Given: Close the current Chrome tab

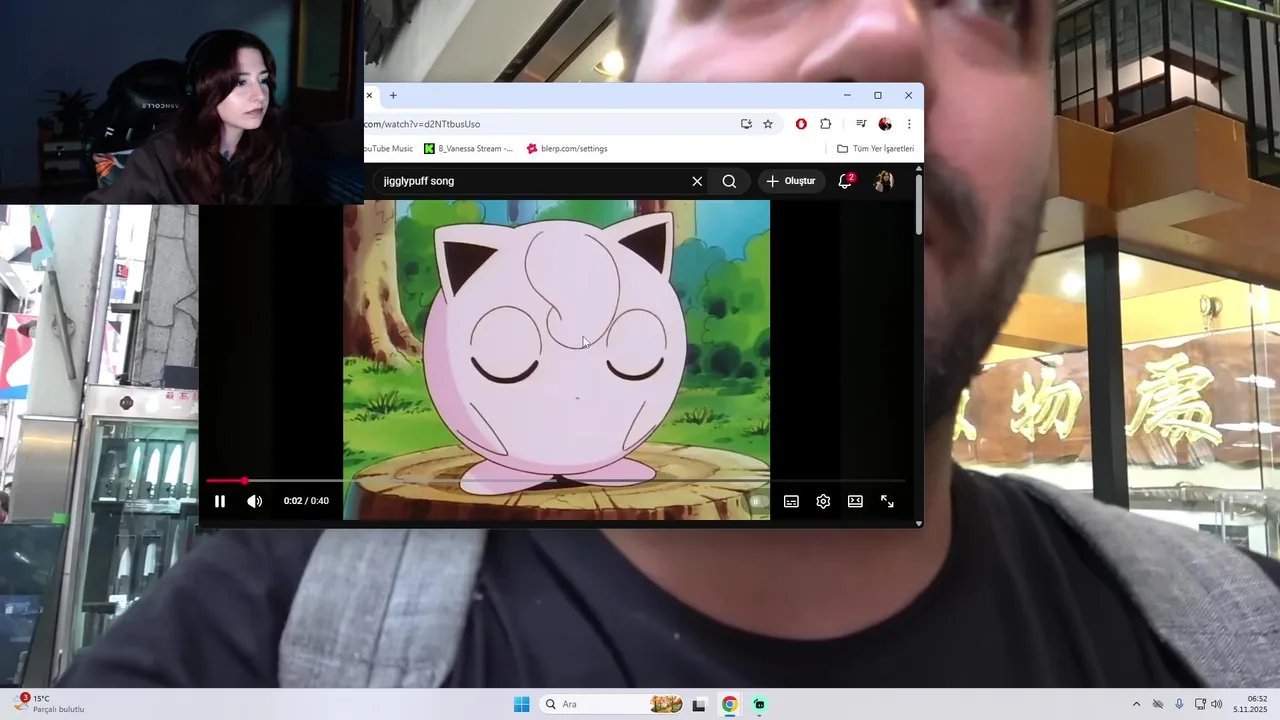Looking at the screenshot, I should click(x=369, y=95).
